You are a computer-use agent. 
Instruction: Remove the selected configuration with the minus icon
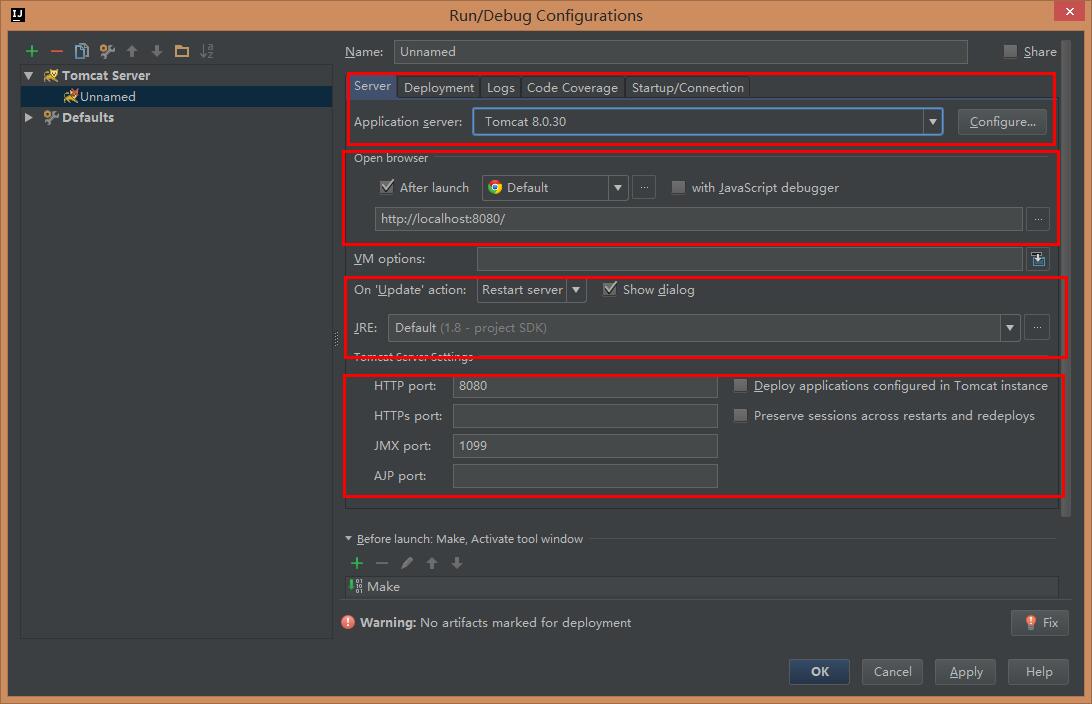tap(56, 51)
